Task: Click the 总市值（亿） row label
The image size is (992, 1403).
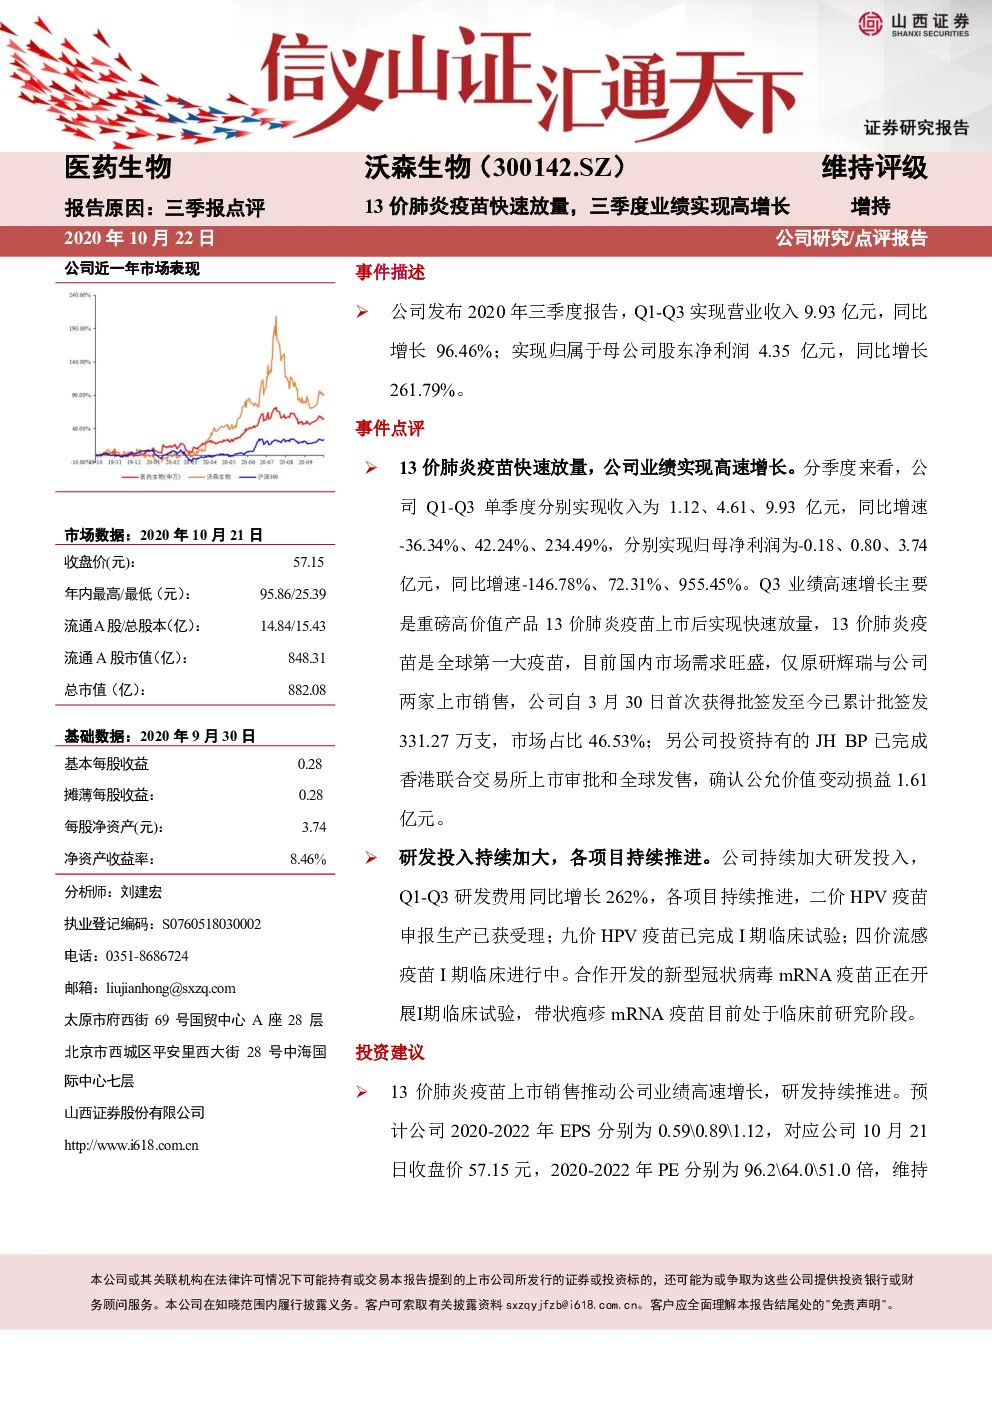Action: [x=106, y=691]
